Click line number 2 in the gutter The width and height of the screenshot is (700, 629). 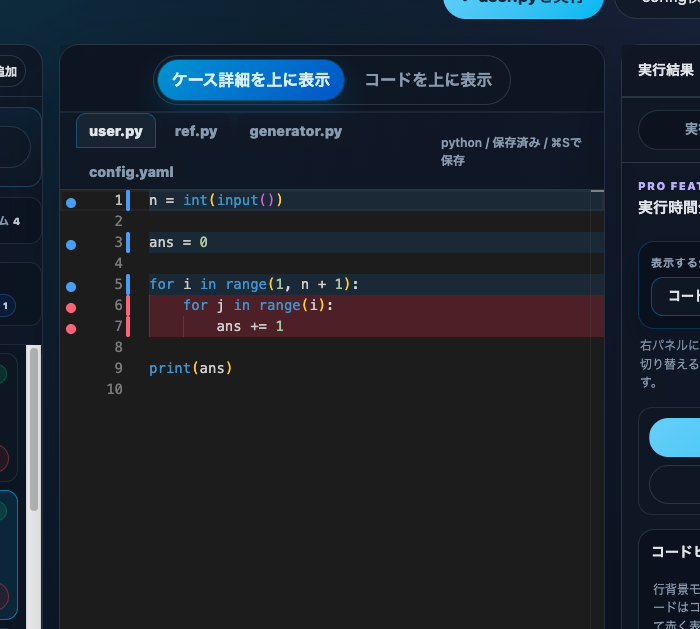pos(118,221)
